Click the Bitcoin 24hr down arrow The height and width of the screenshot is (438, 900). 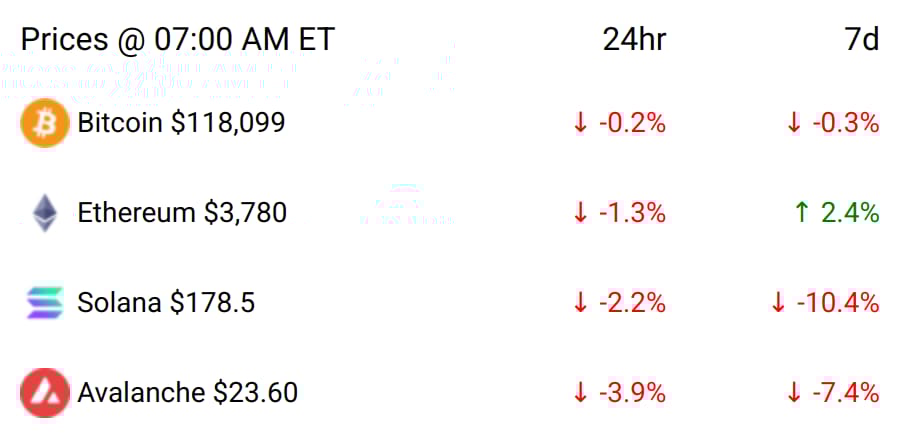coord(581,123)
